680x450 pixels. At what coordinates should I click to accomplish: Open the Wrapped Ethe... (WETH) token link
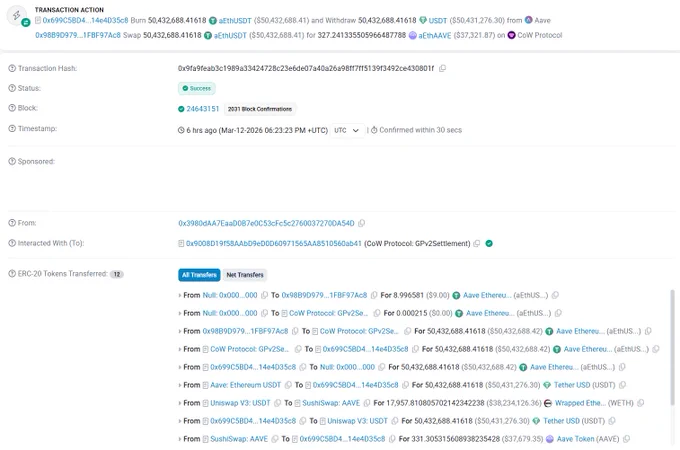(580, 403)
